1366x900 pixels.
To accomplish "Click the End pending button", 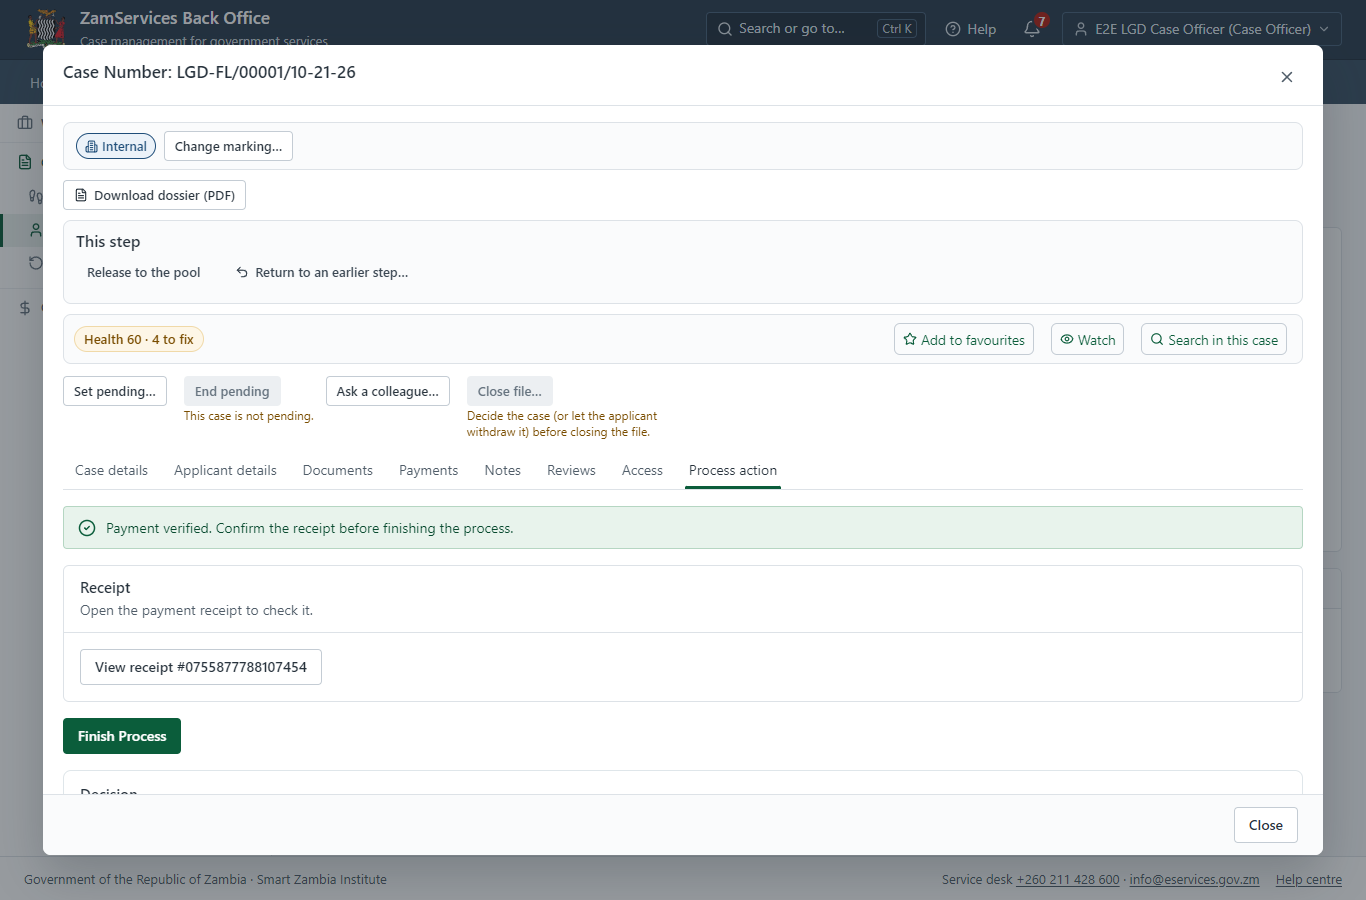I will tap(232, 392).
